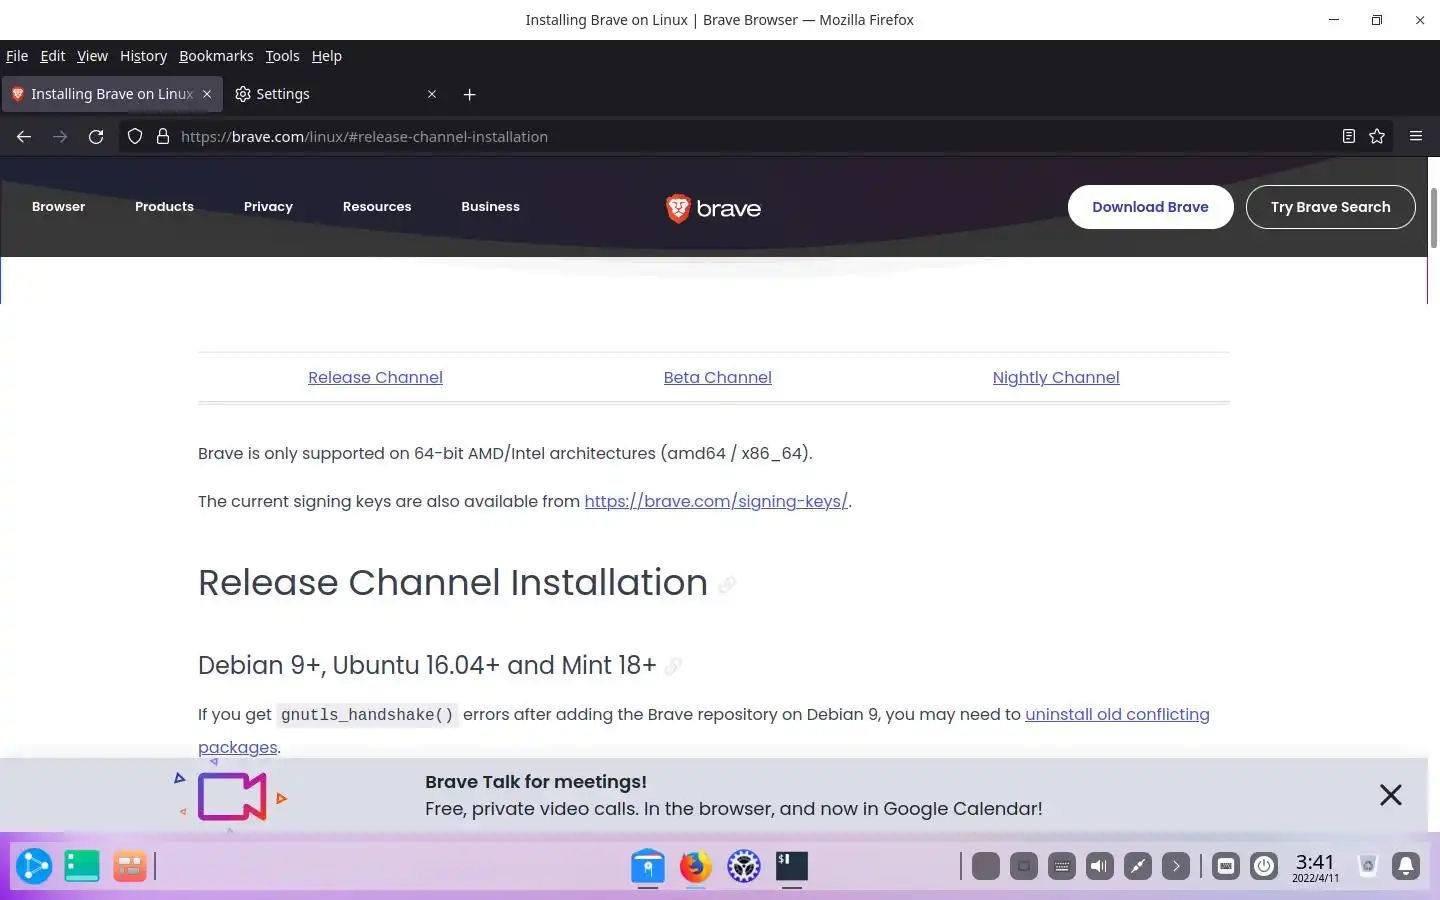Expand the Products navigation menu
Image resolution: width=1440 pixels, height=900 pixels.
[x=164, y=207]
